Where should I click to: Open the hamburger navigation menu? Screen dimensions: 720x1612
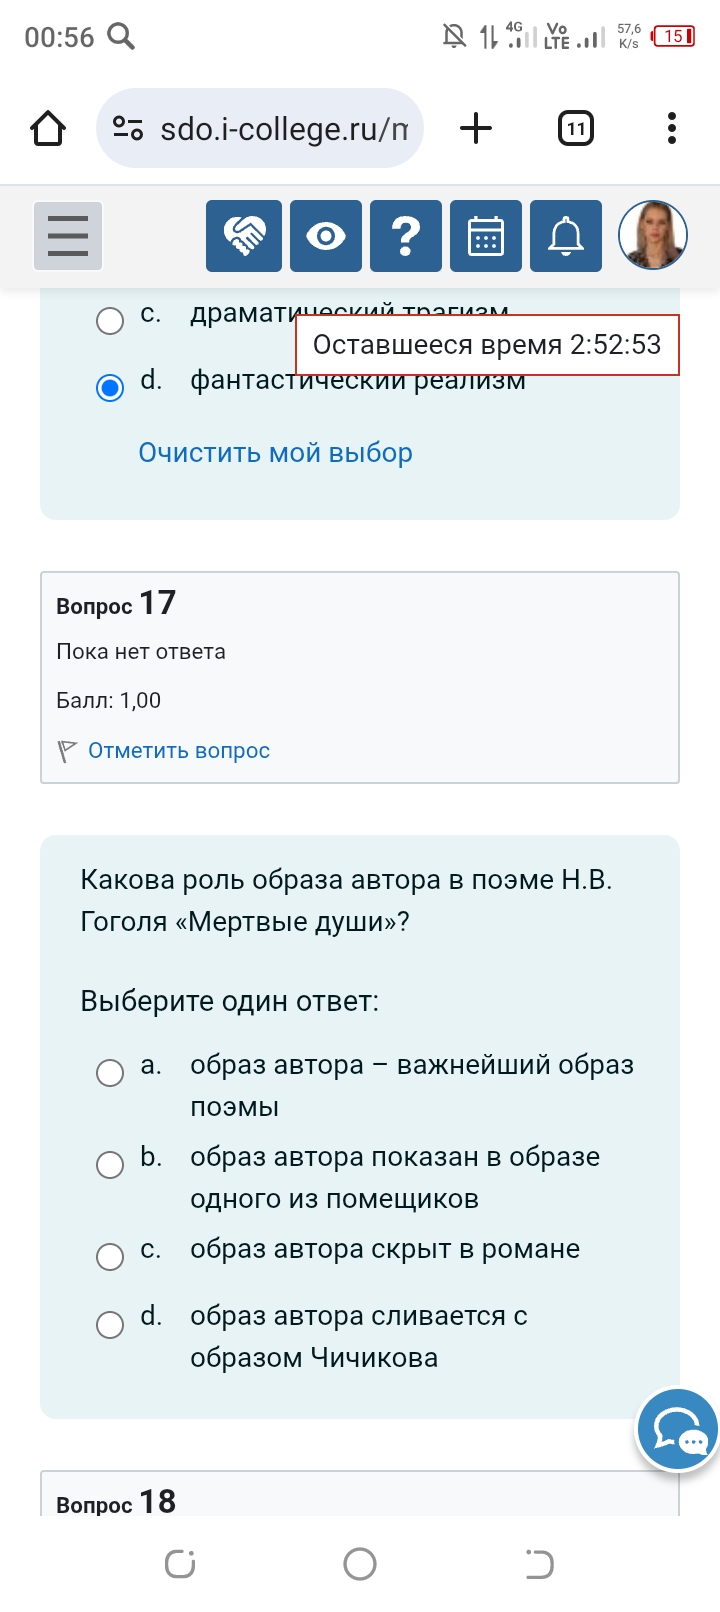point(68,236)
